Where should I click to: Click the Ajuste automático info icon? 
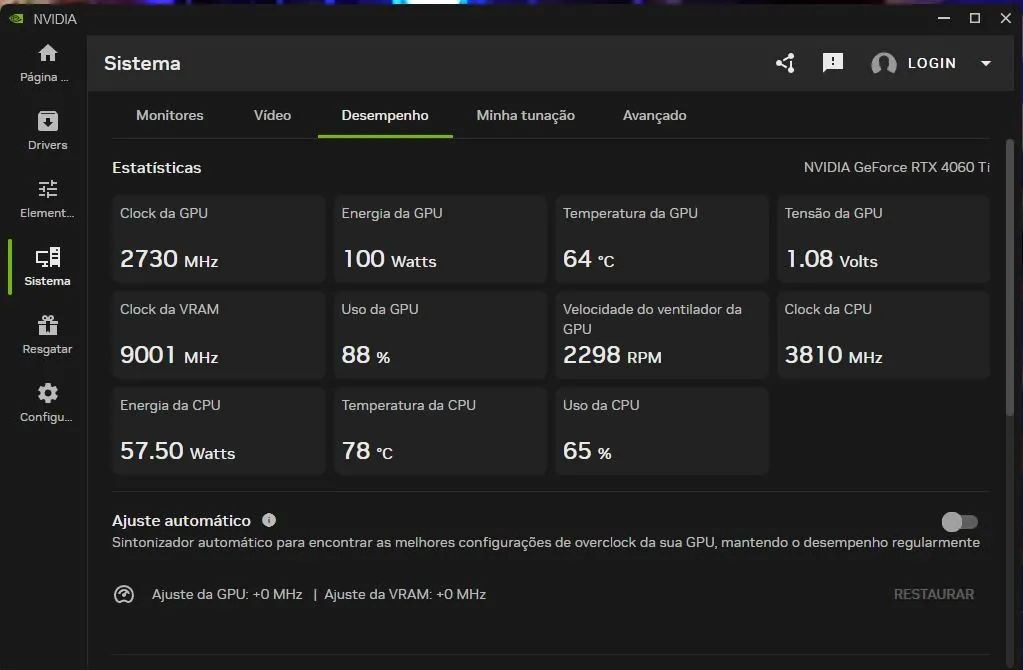pos(269,520)
